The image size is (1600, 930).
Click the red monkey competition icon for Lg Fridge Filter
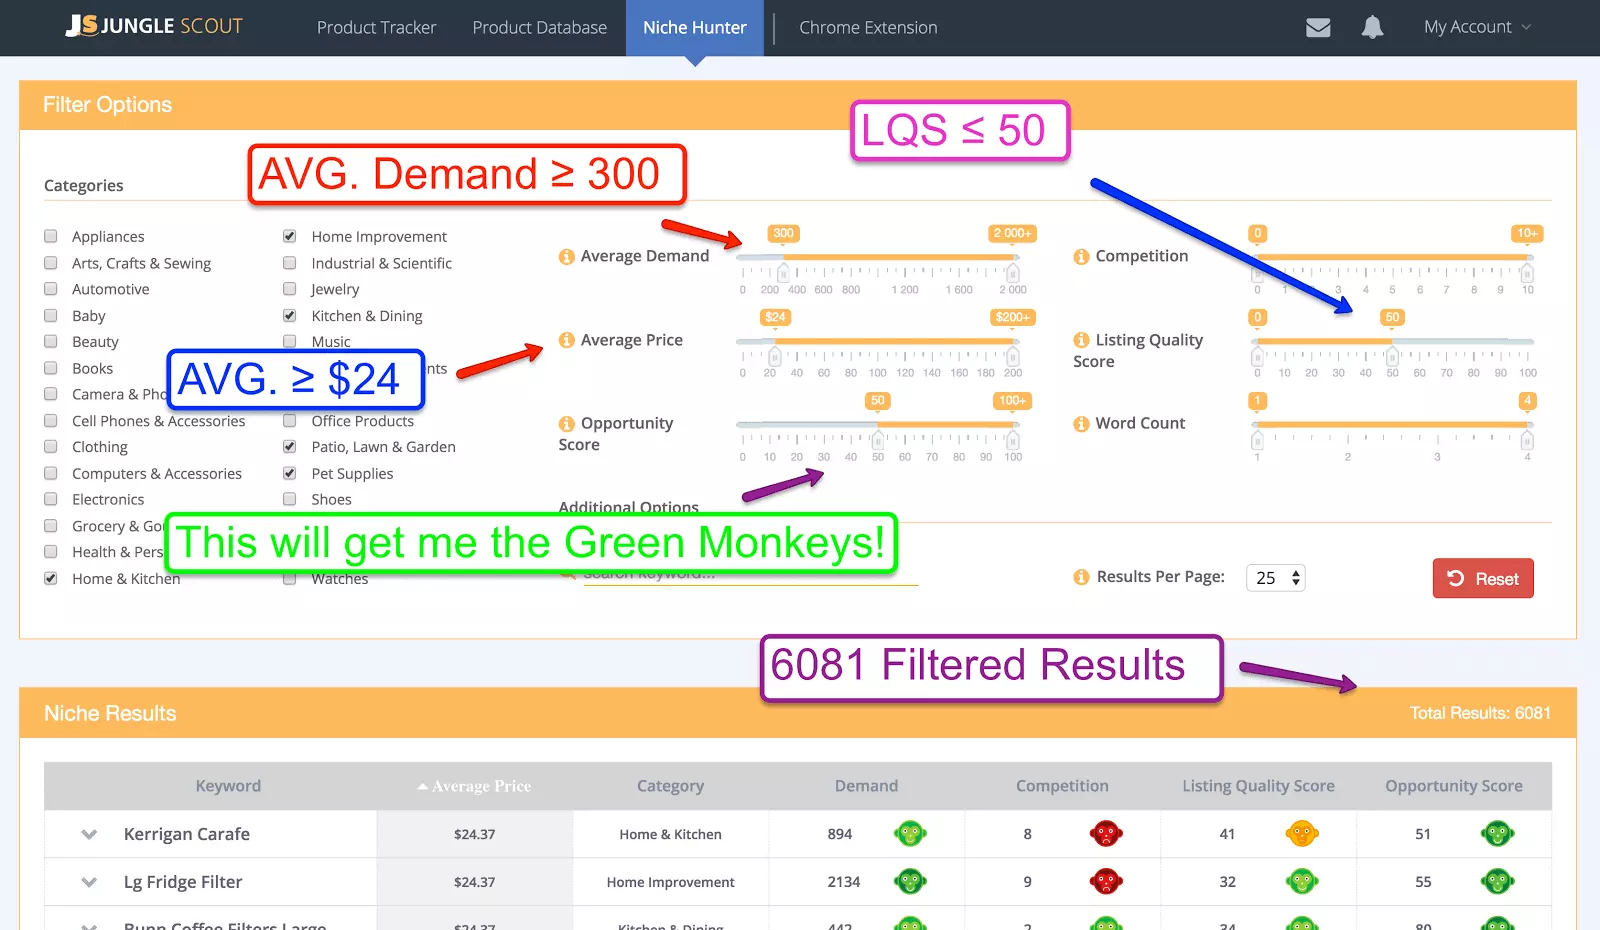click(1106, 881)
